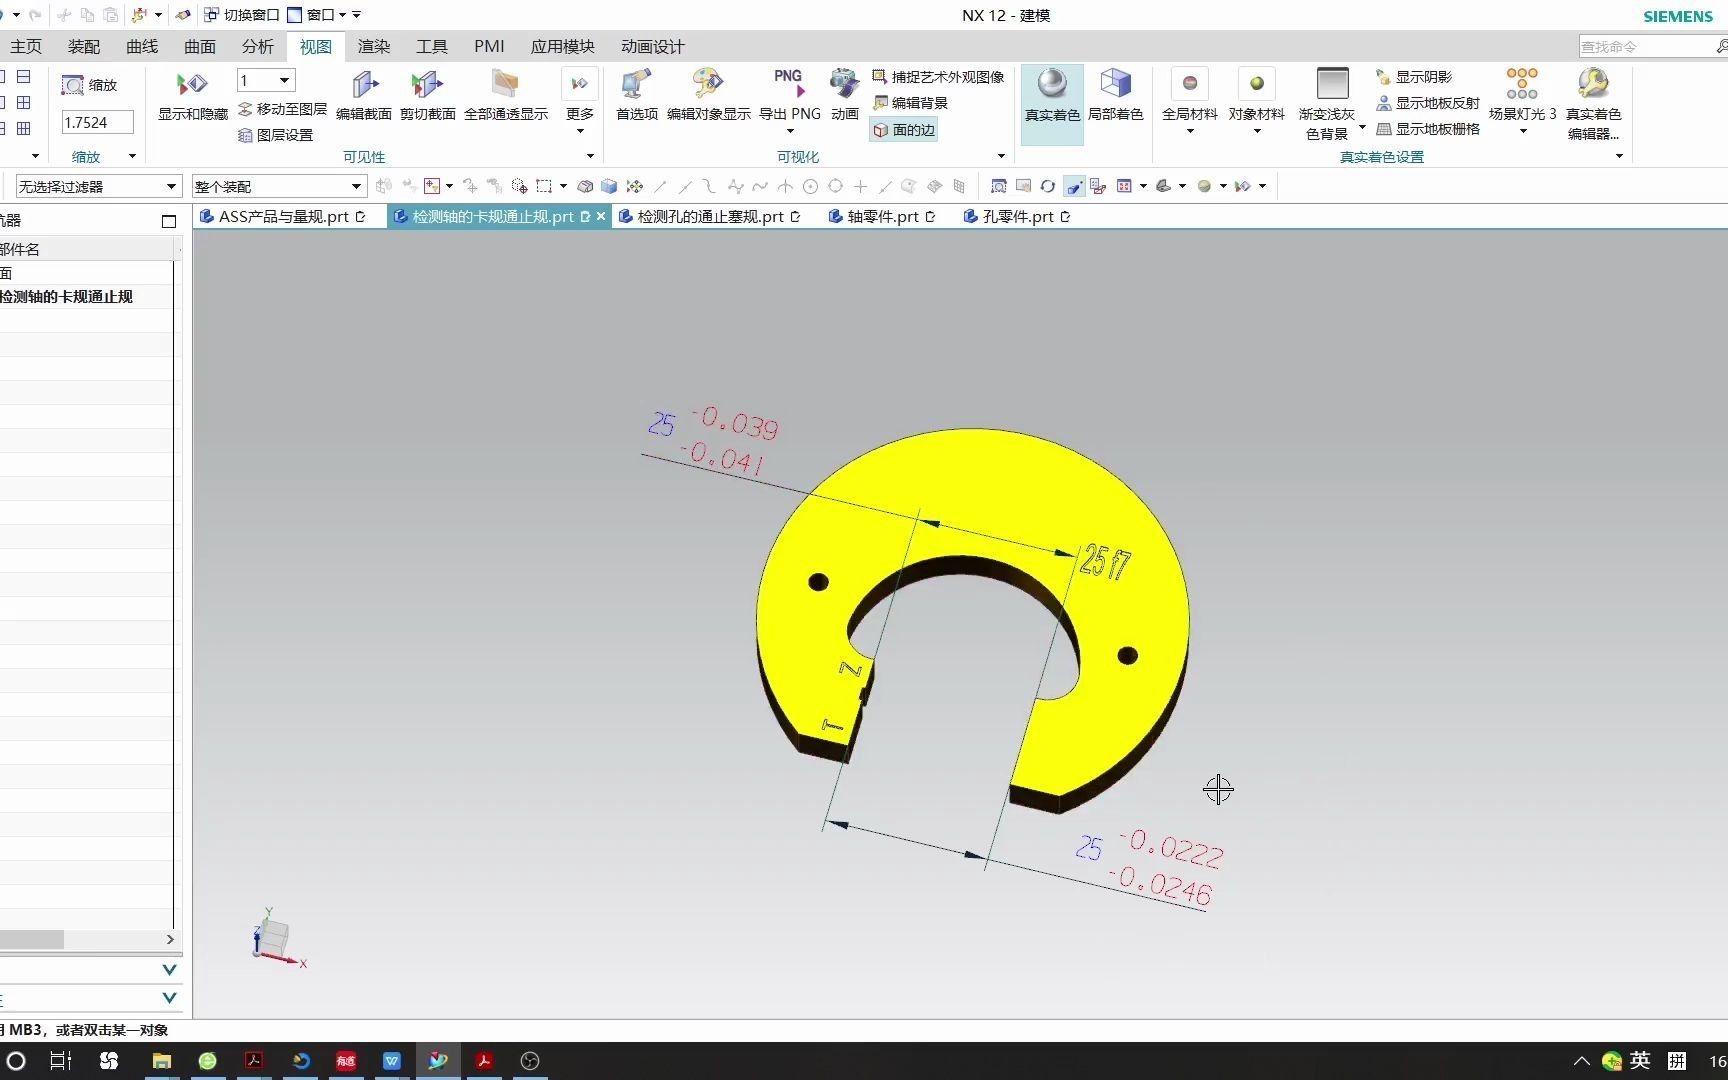Expand the 整个装配 scope dropdown
The image size is (1728, 1080).
click(278, 186)
